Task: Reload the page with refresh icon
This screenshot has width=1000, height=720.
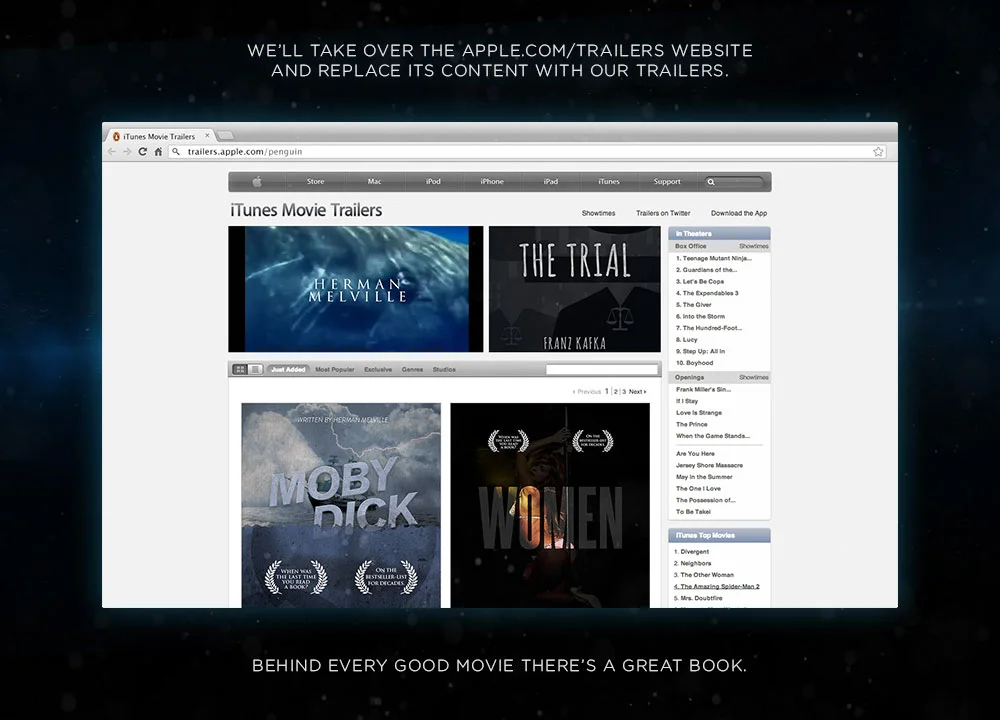Action: [x=142, y=152]
